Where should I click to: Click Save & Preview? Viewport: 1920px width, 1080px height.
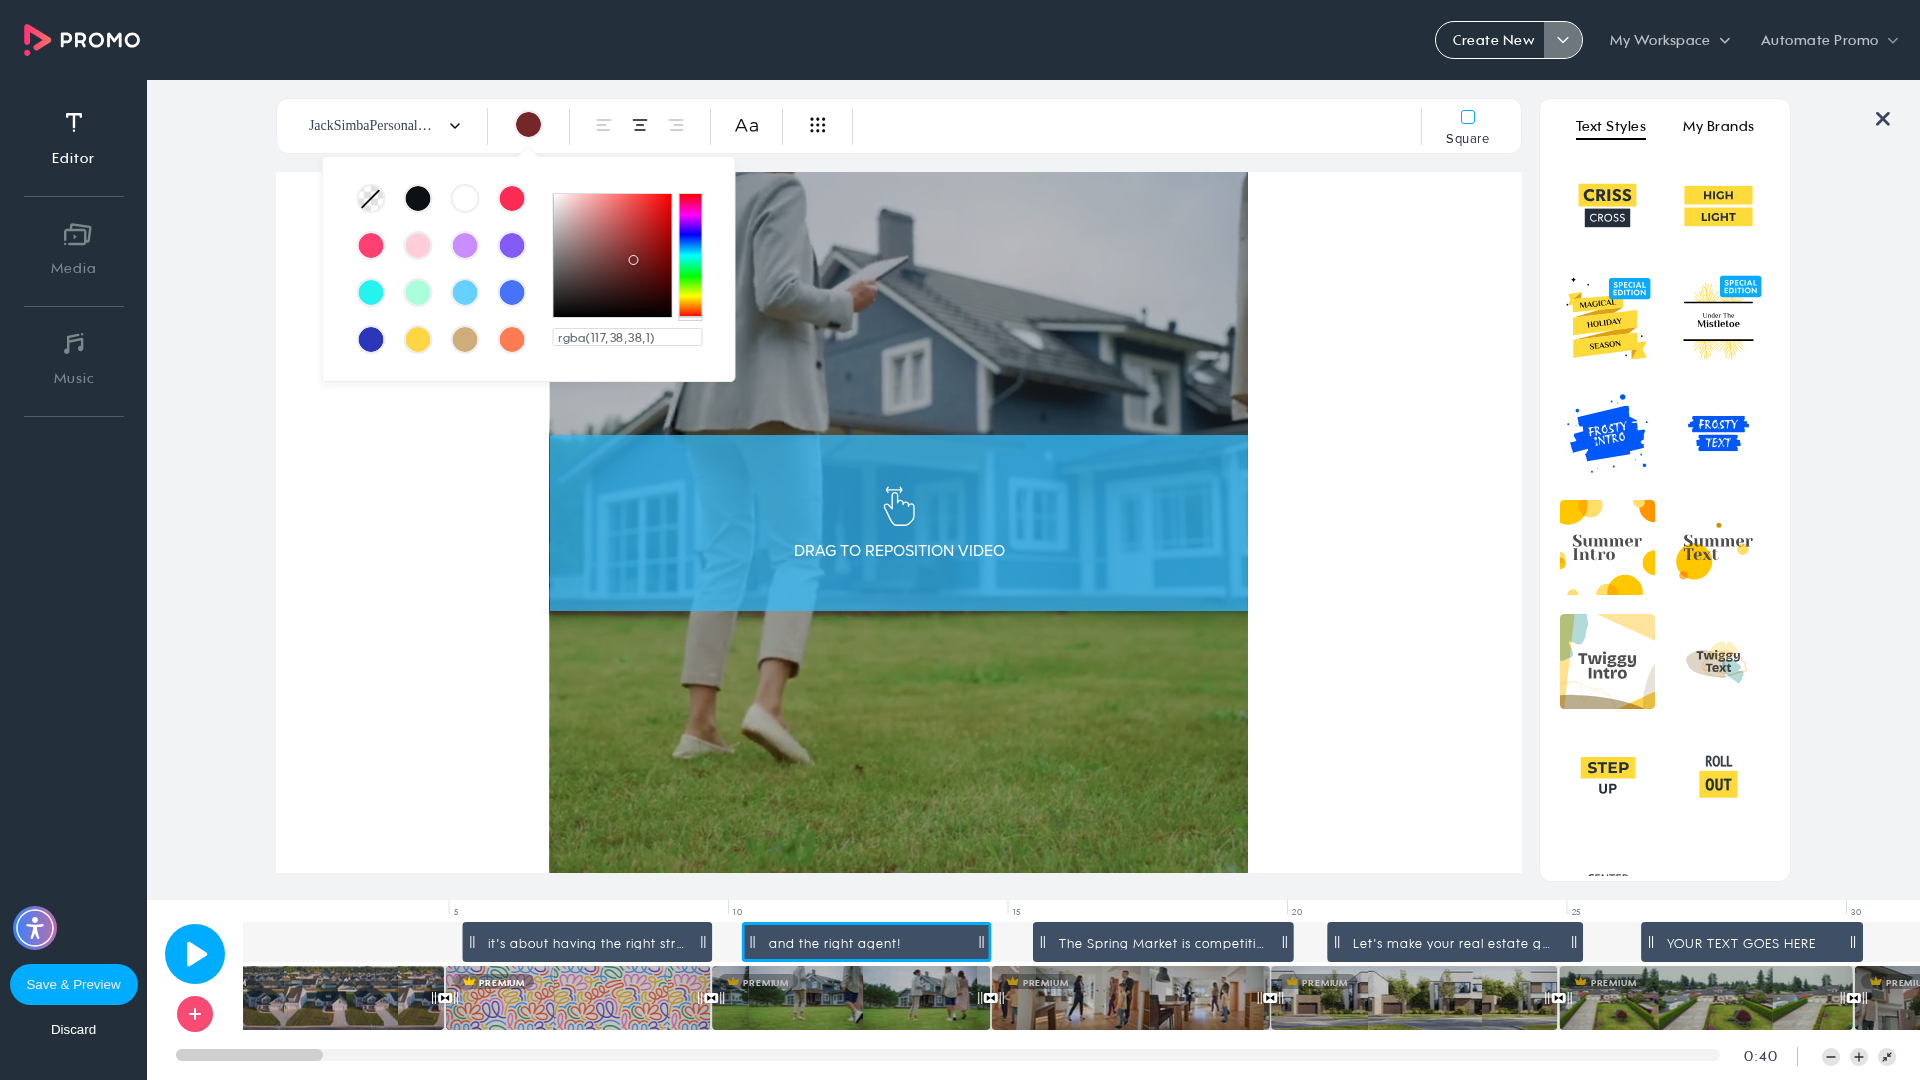click(74, 985)
